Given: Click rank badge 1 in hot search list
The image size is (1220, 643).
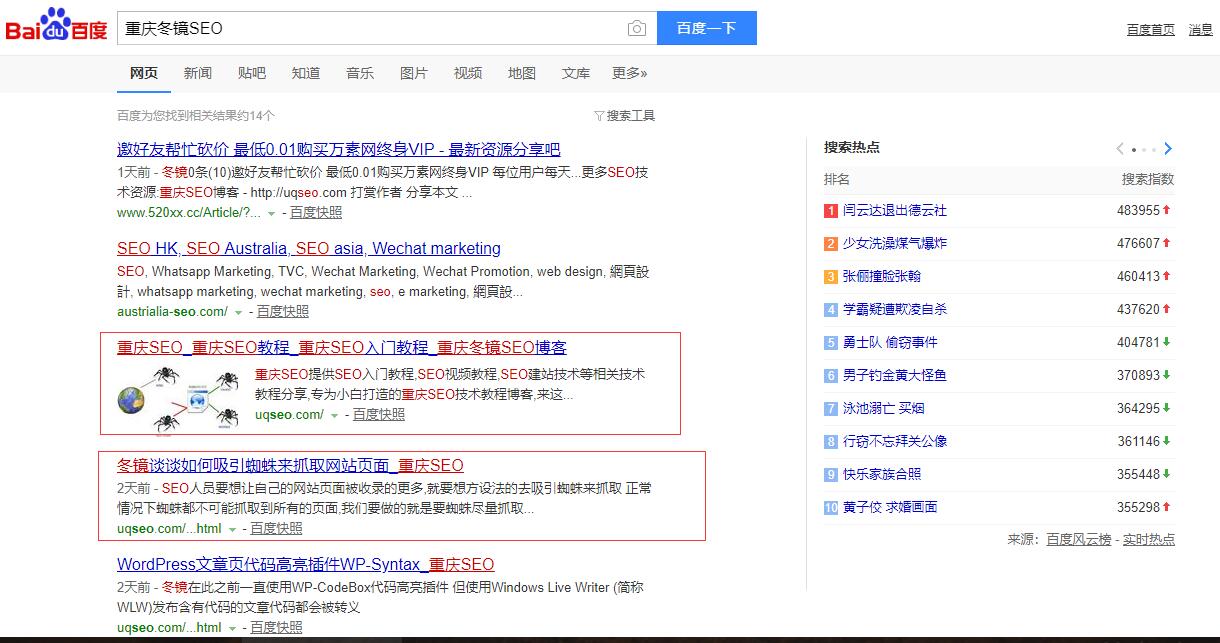Looking at the screenshot, I should (830, 211).
